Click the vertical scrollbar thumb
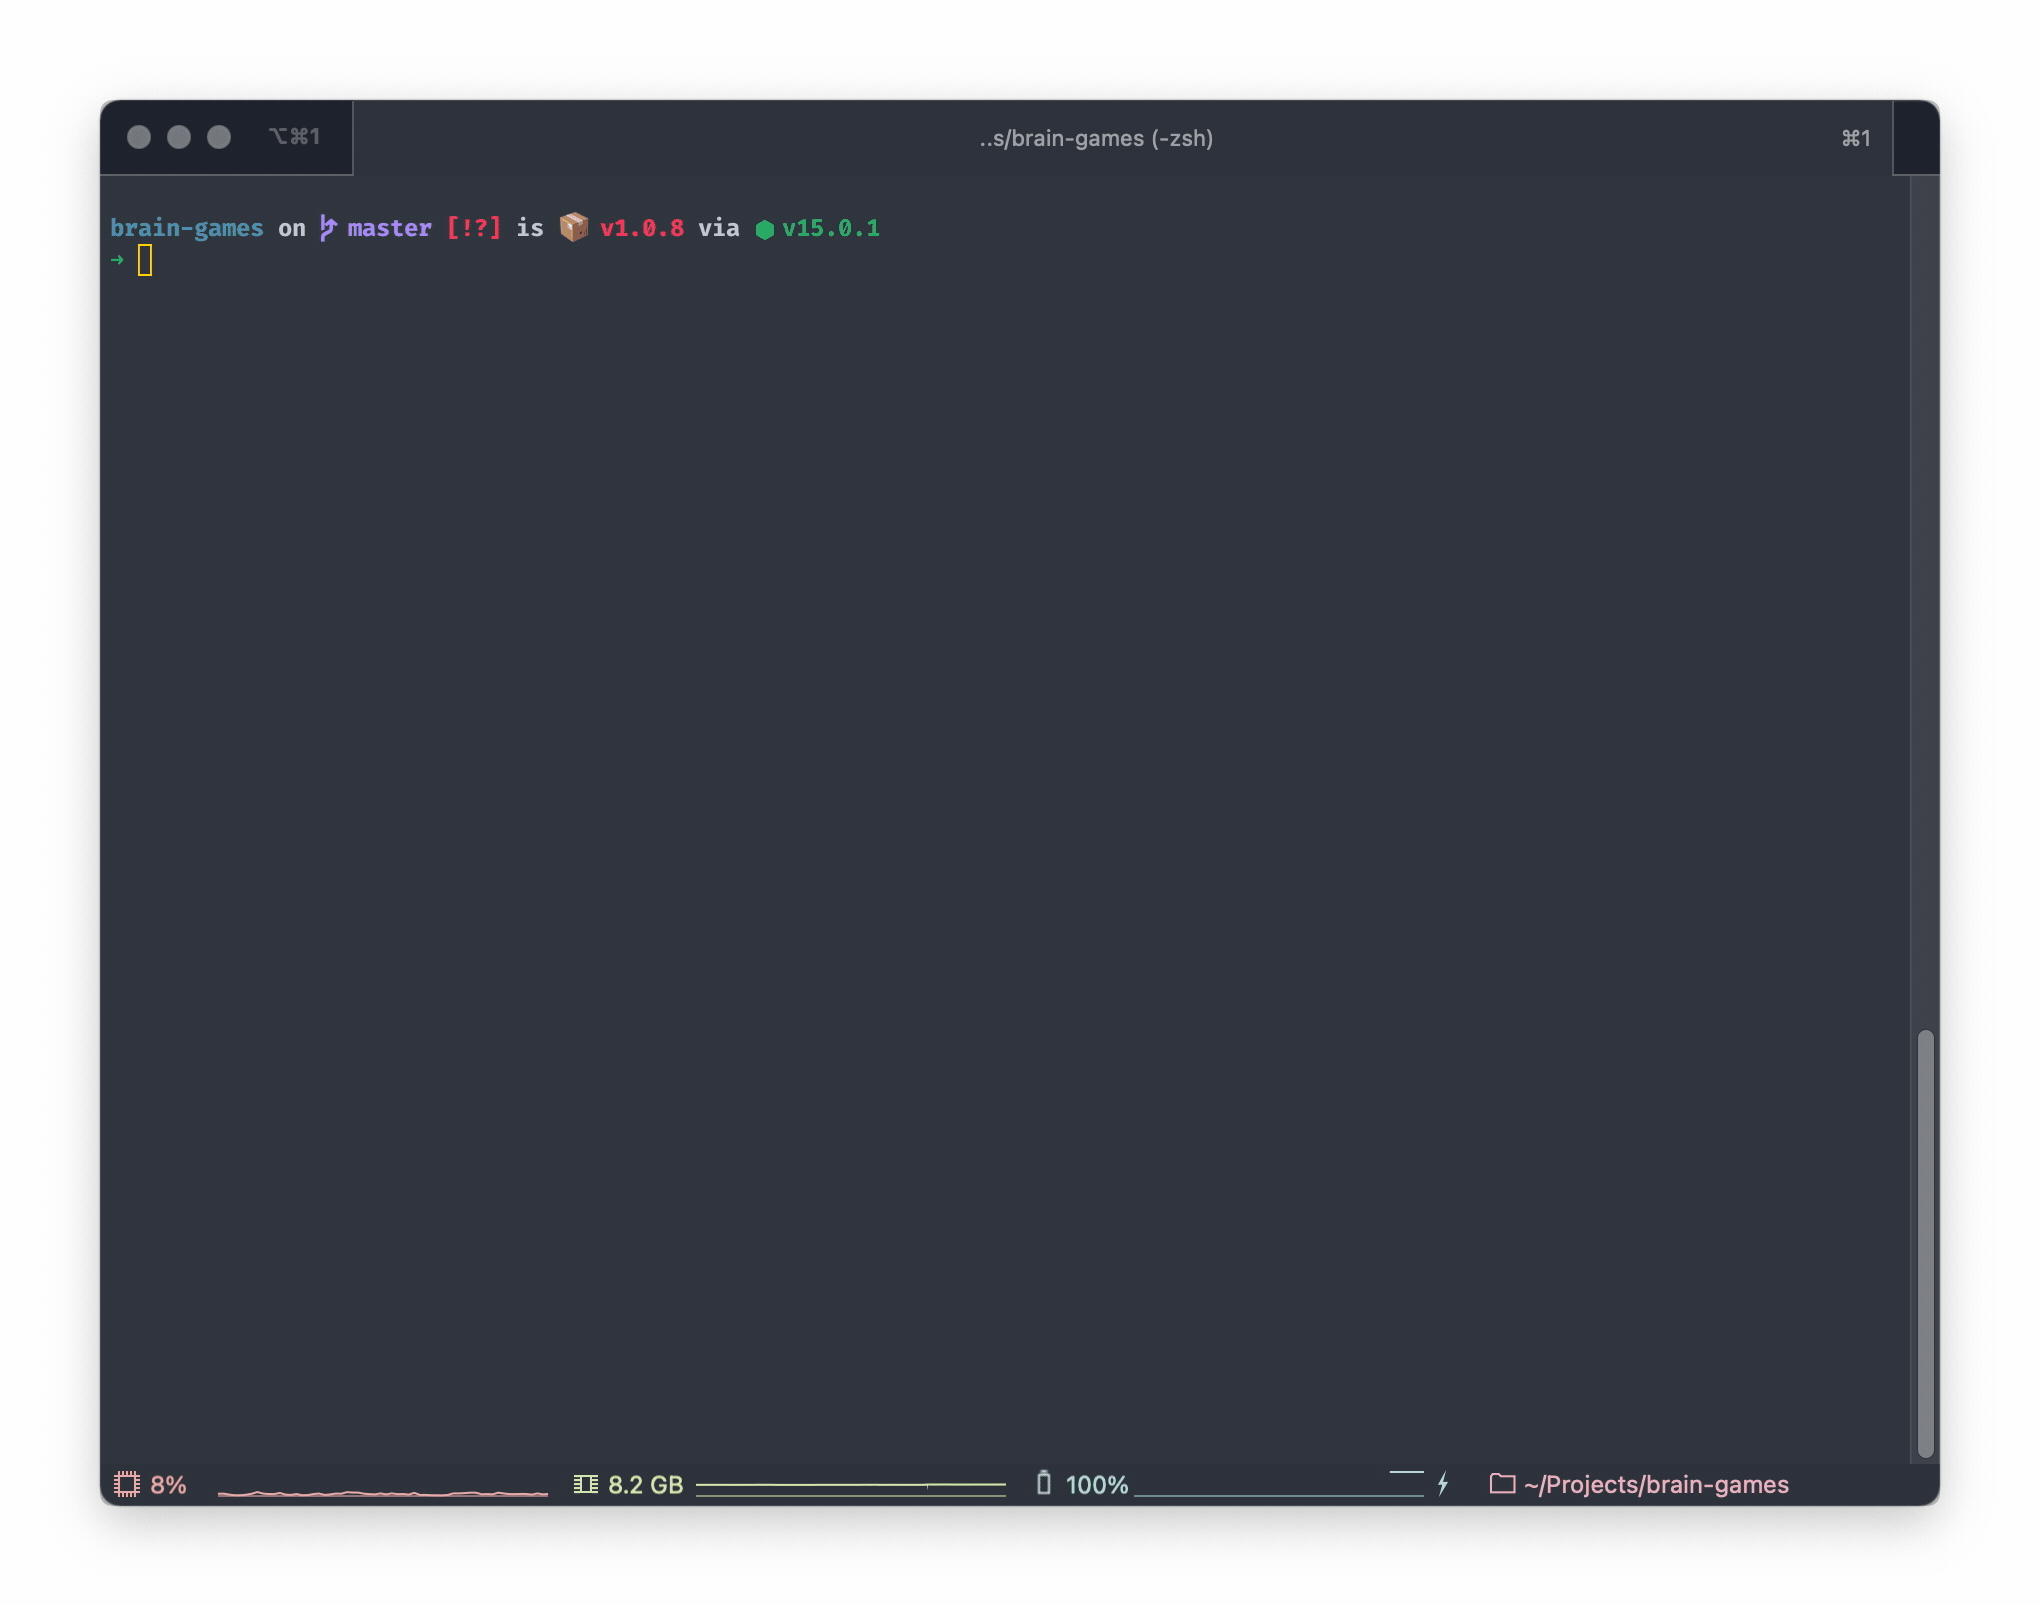 click(x=1925, y=1242)
